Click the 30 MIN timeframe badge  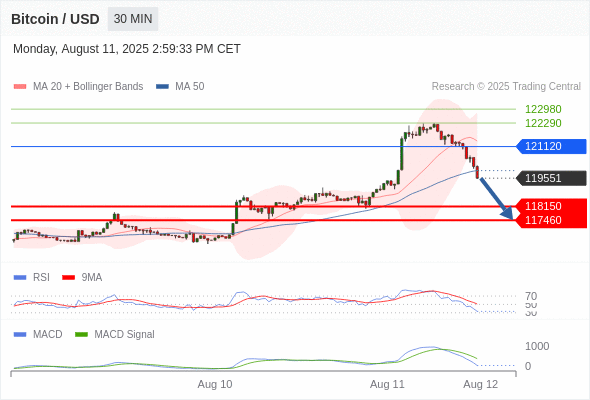click(x=133, y=19)
